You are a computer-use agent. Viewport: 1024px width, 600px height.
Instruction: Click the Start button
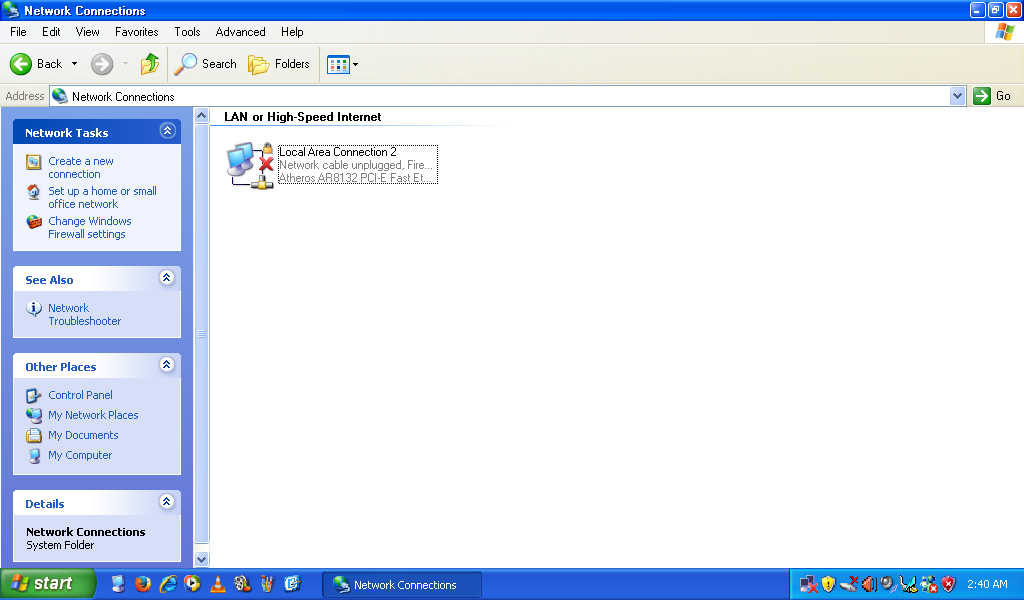click(48, 584)
